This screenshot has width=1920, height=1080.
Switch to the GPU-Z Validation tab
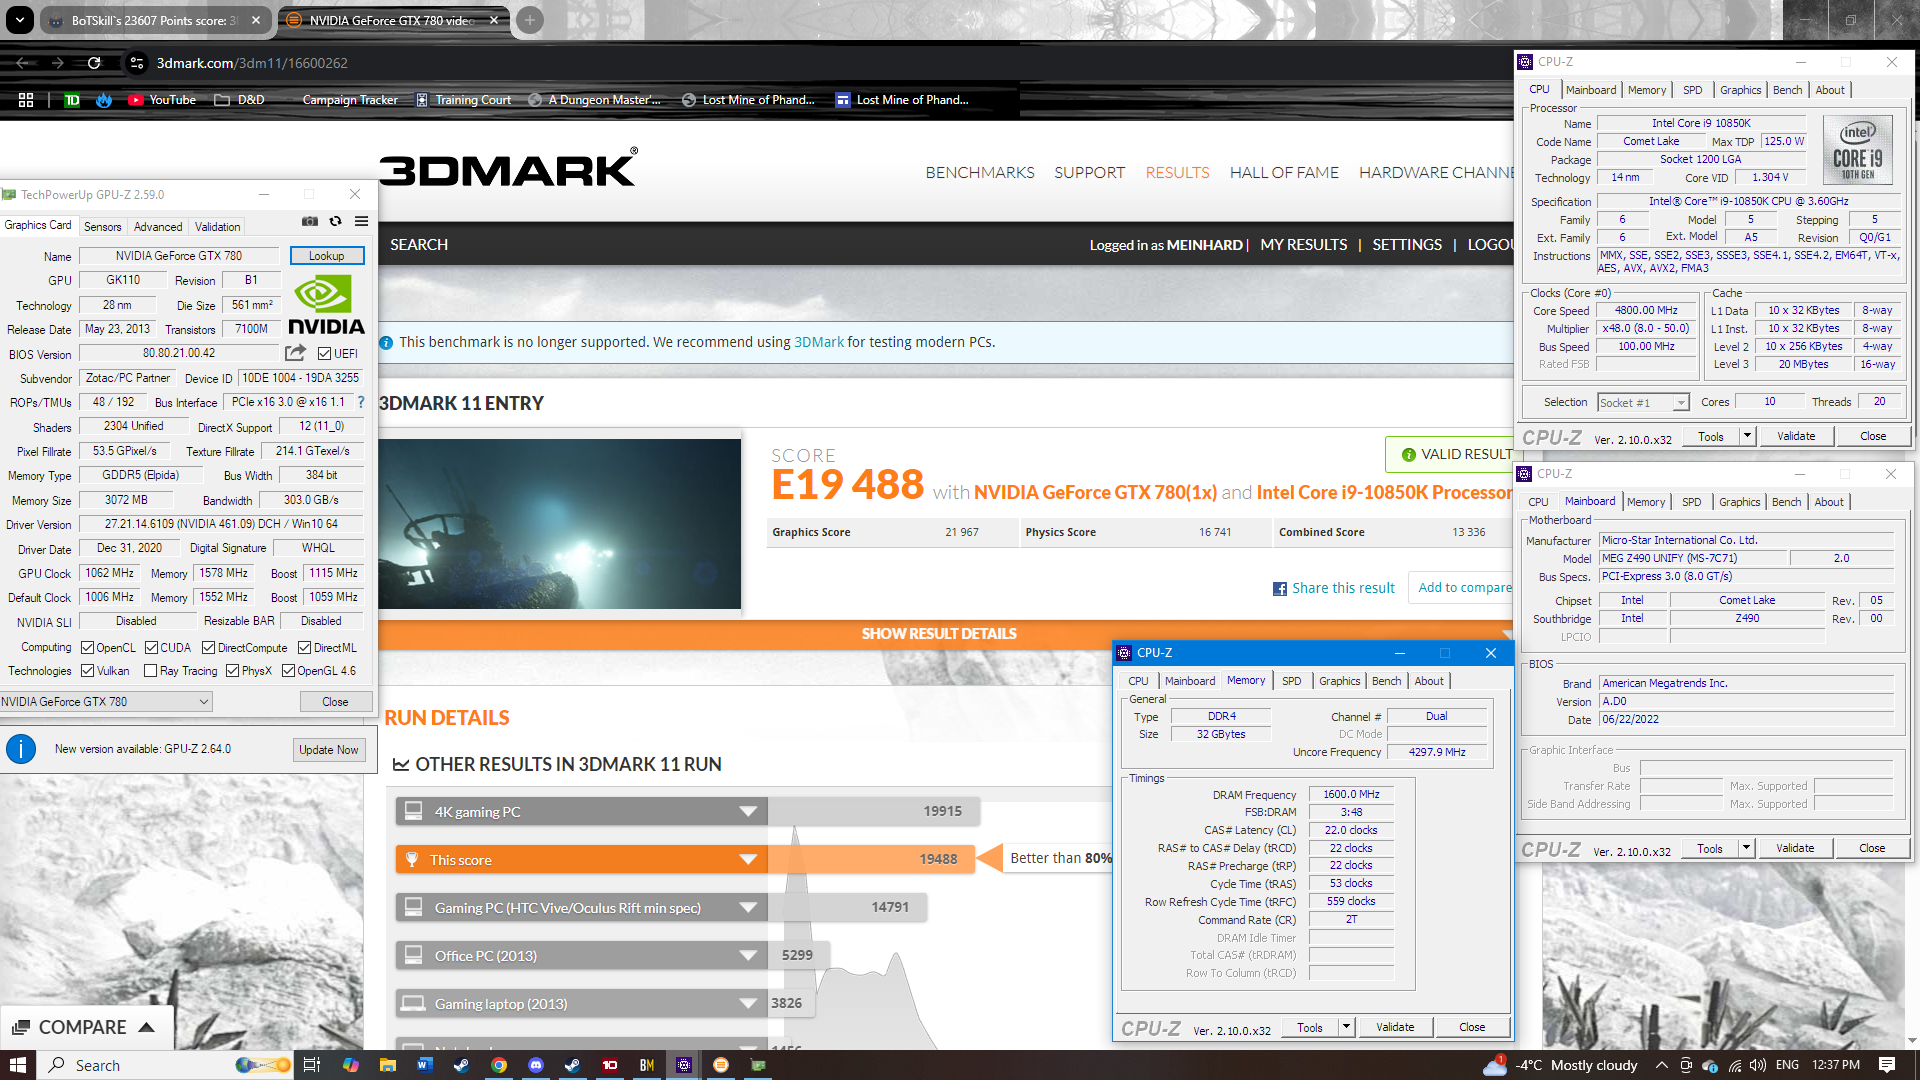pos(217,227)
